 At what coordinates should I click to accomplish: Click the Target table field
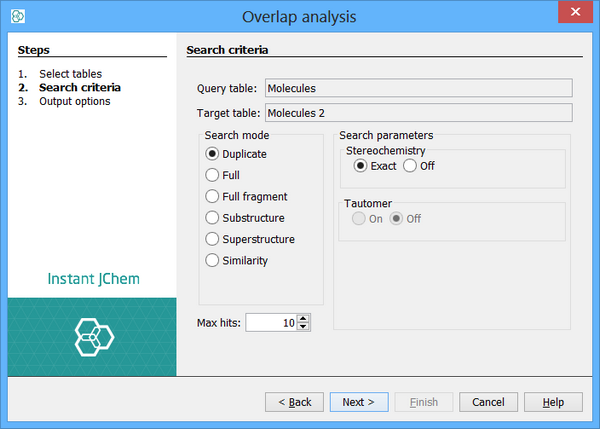click(x=417, y=113)
